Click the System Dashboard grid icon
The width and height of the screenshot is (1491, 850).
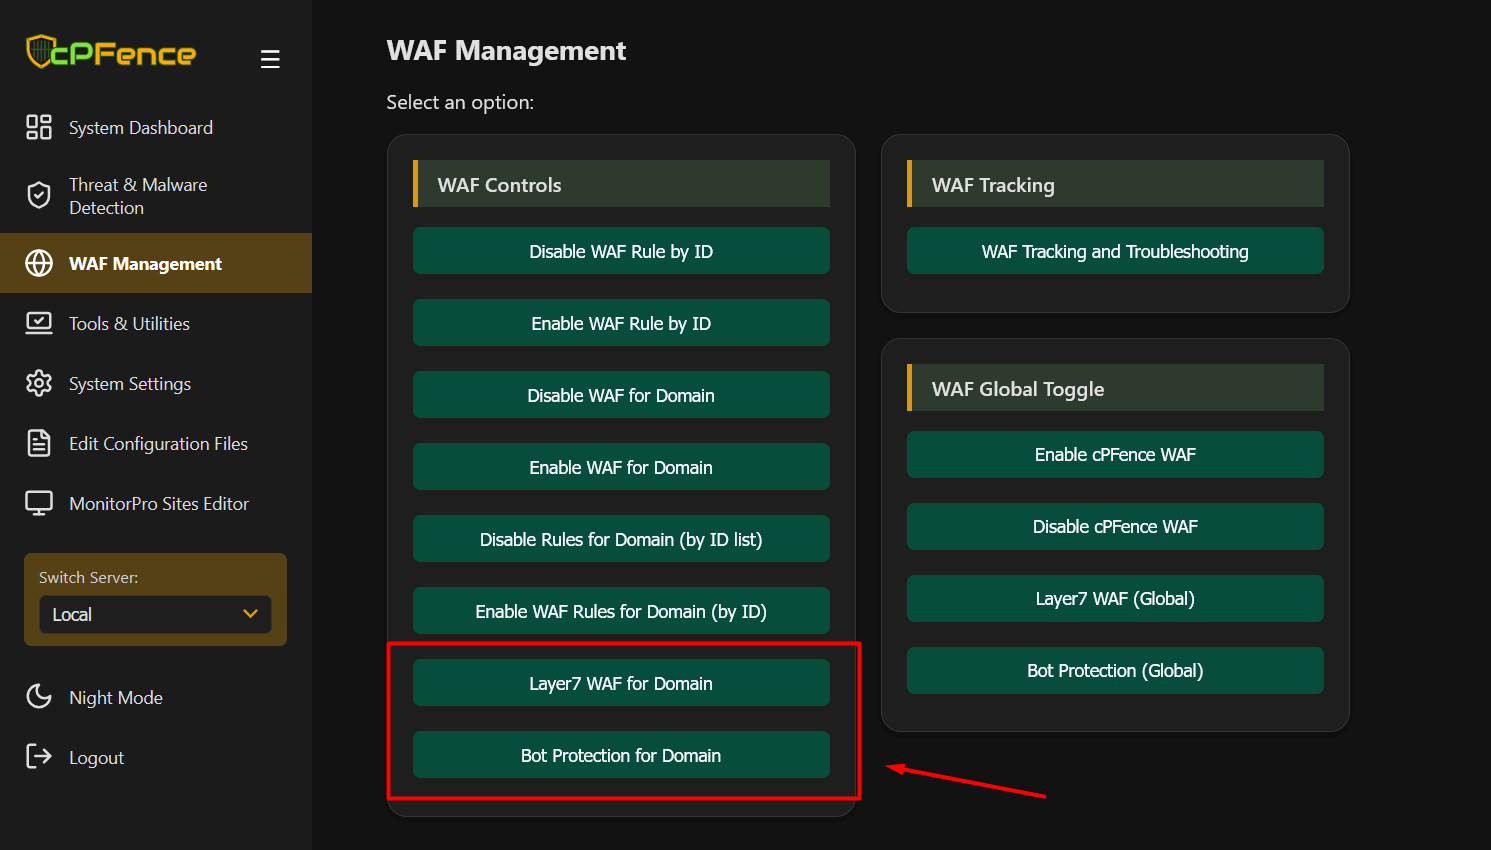pyautogui.click(x=39, y=127)
